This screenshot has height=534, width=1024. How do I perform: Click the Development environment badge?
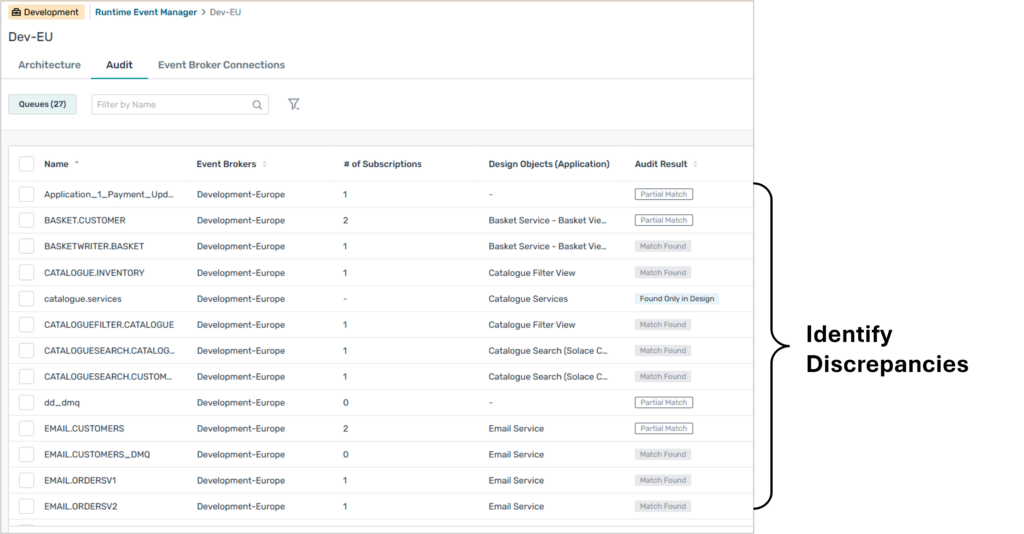pyautogui.click(x=45, y=12)
